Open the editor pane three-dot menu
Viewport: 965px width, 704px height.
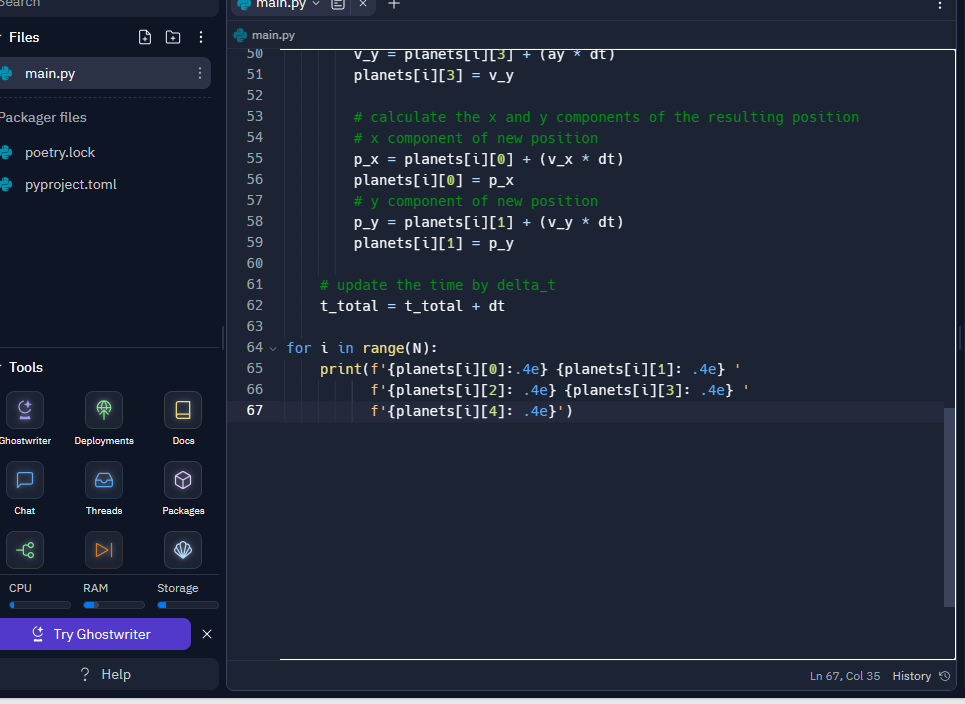[x=939, y=6]
